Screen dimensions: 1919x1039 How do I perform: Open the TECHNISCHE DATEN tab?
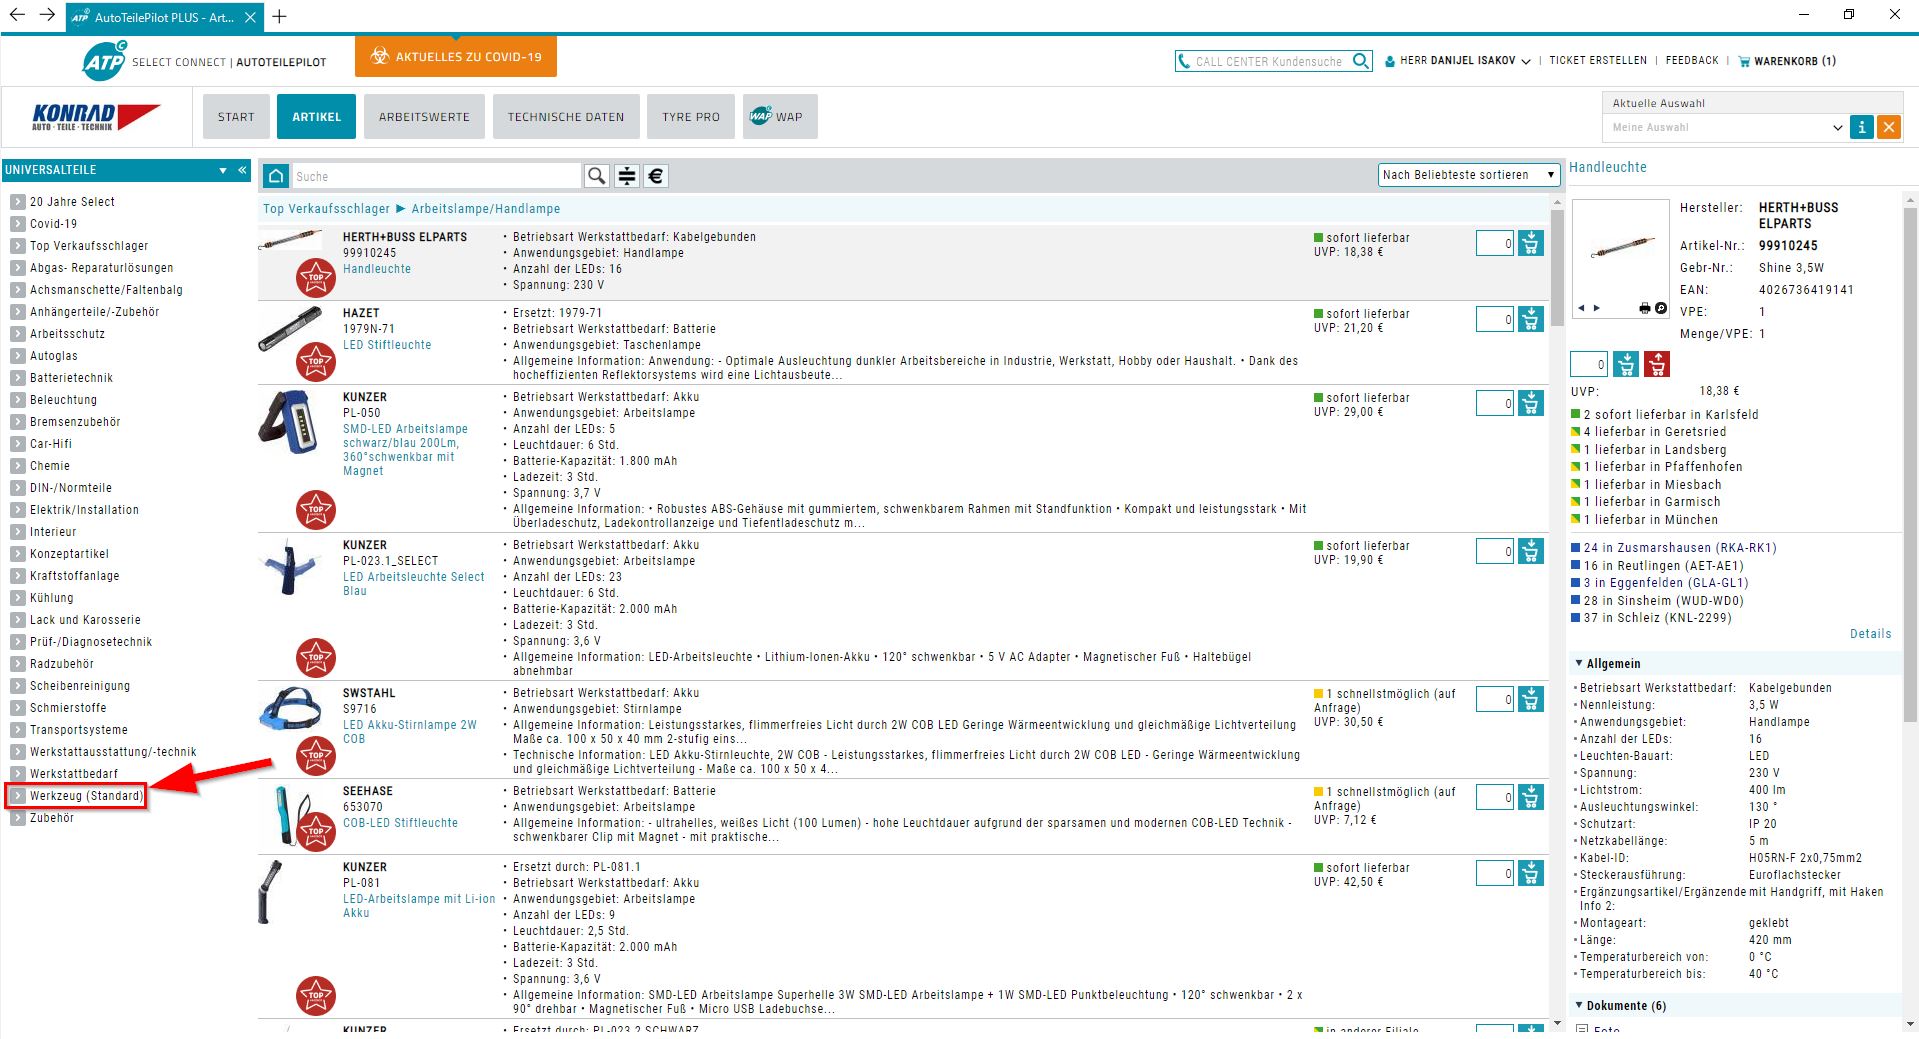[x=566, y=117]
